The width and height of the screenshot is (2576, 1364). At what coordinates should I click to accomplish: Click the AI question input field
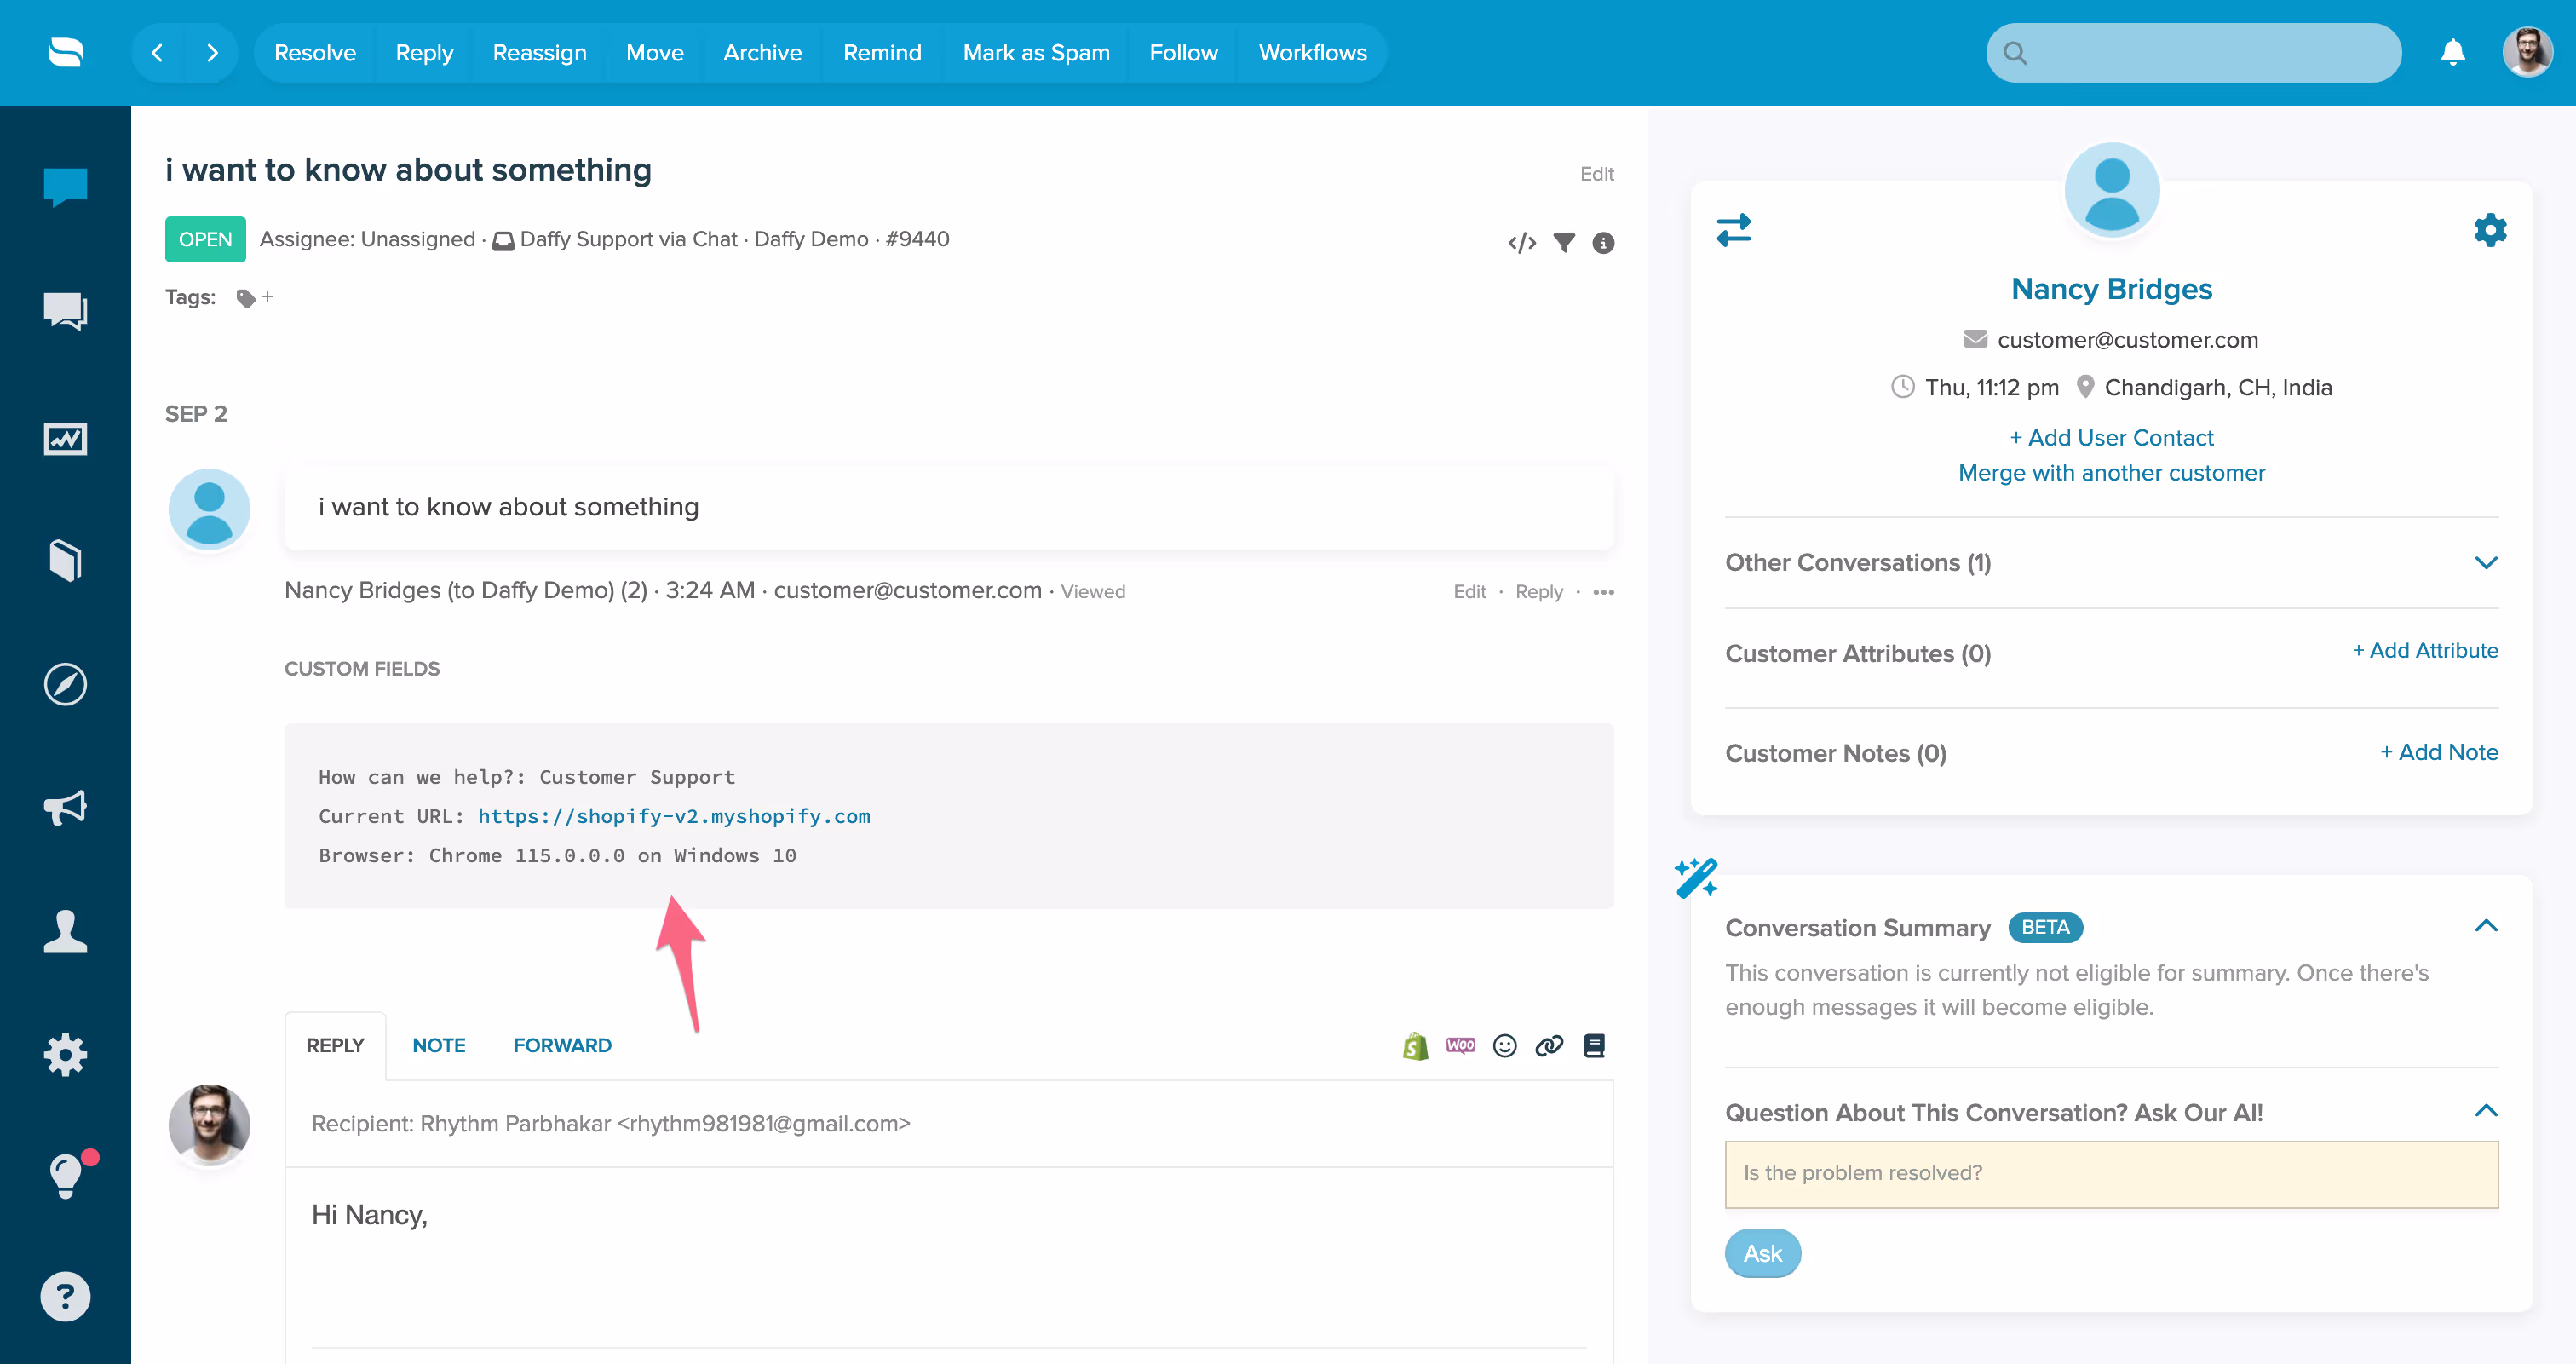click(x=2111, y=1174)
